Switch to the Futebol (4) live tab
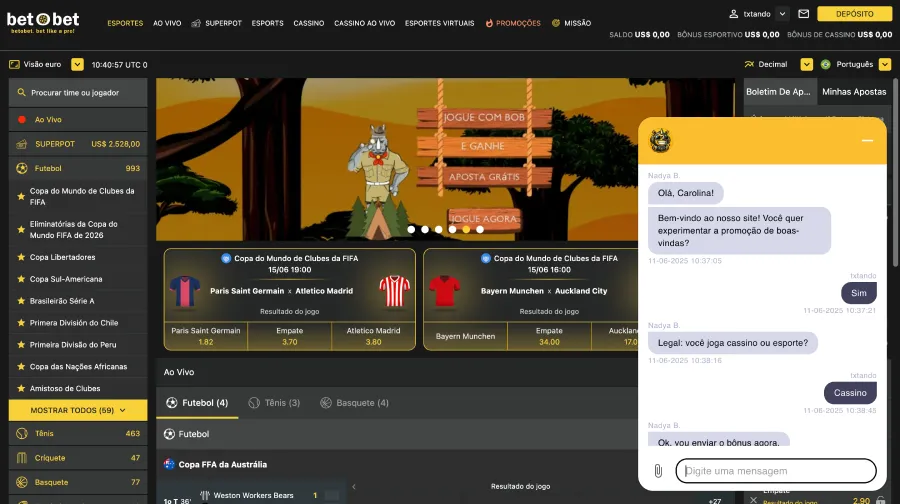Image resolution: width=900 pixels, height=504 pixels. [197, 403]
